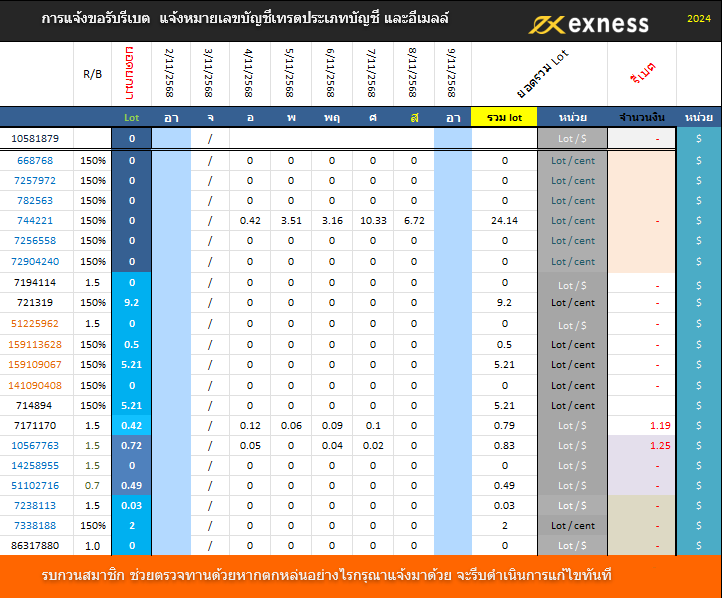The width and height of the screenshot is (722, 598).
Task: Select the rebate amount 1.25 cell
Action: [x=659, y=445]
